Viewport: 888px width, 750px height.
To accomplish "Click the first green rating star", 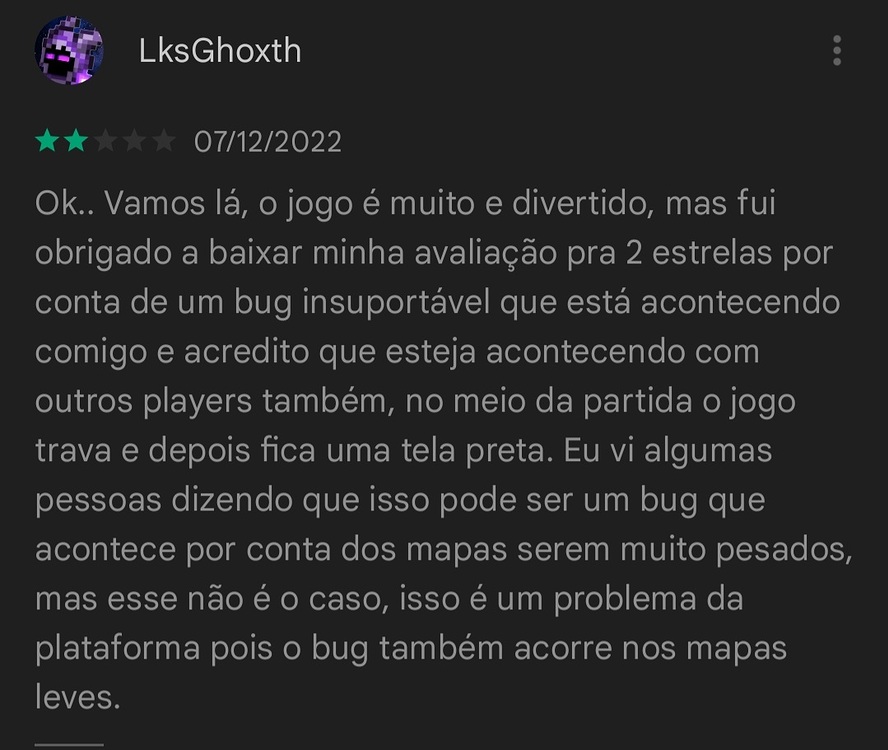I will point(47,141).
